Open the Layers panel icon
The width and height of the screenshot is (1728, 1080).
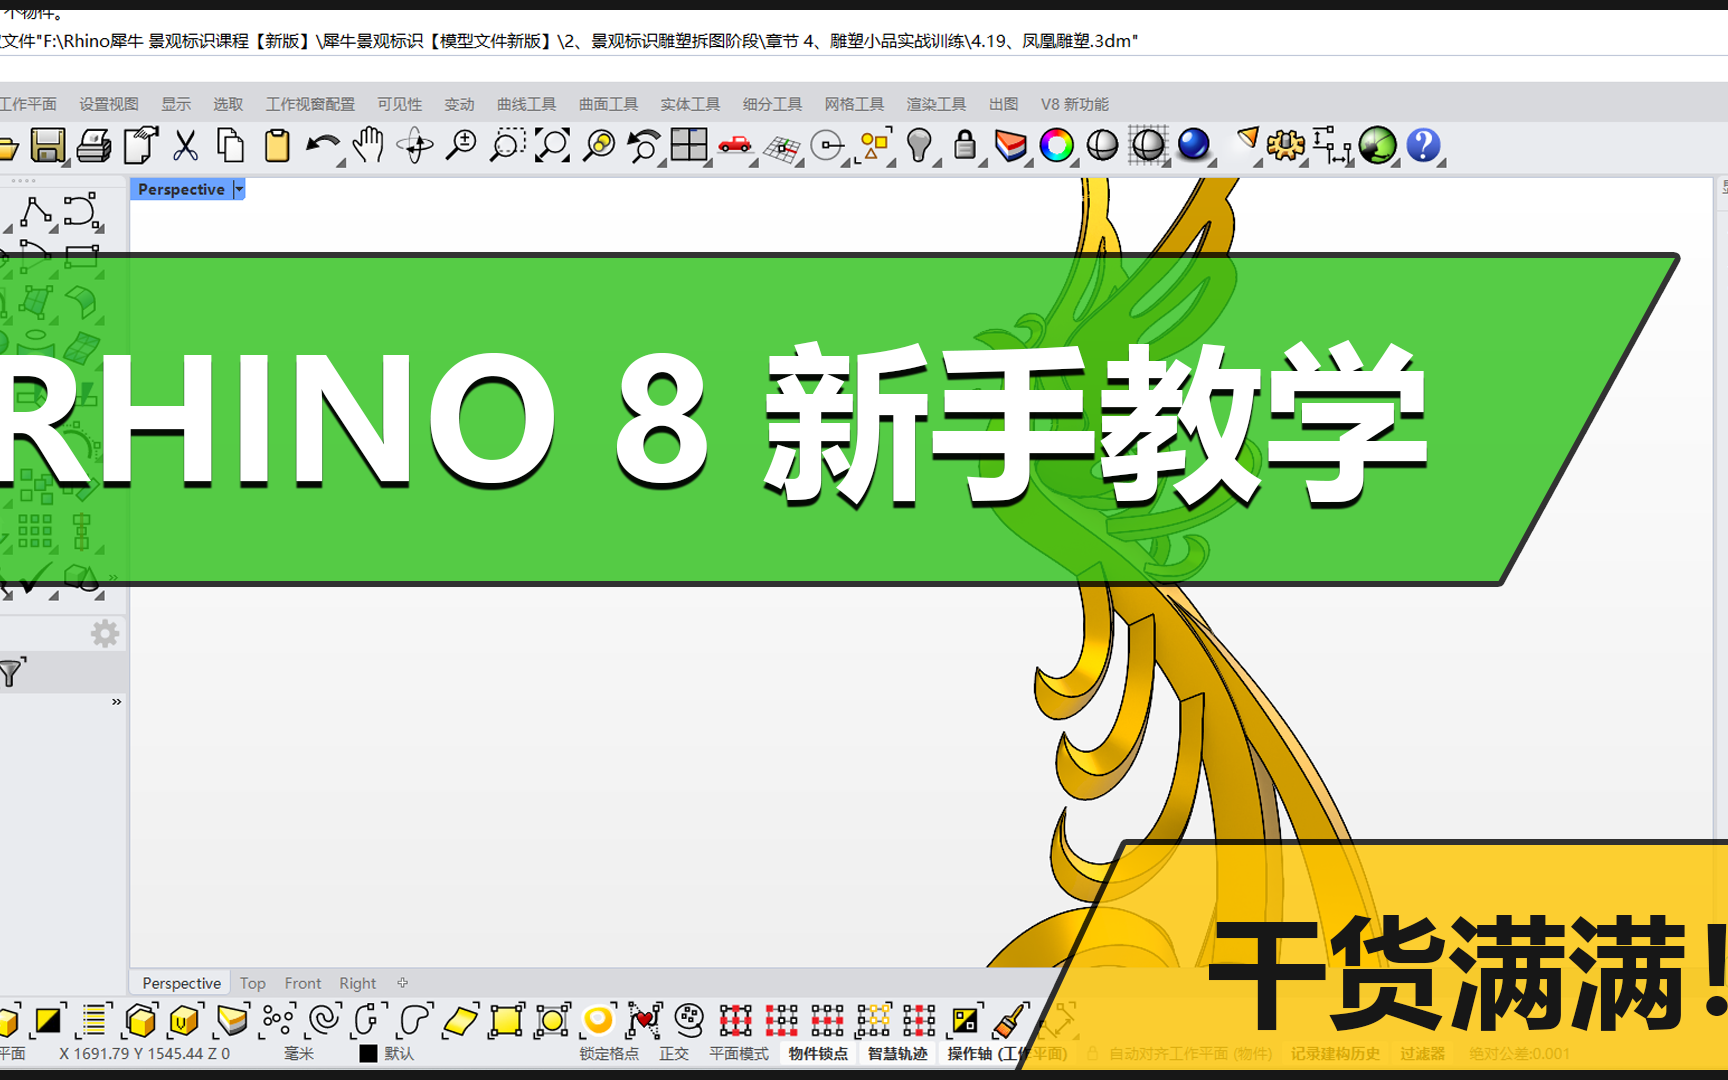(1011, 146)
